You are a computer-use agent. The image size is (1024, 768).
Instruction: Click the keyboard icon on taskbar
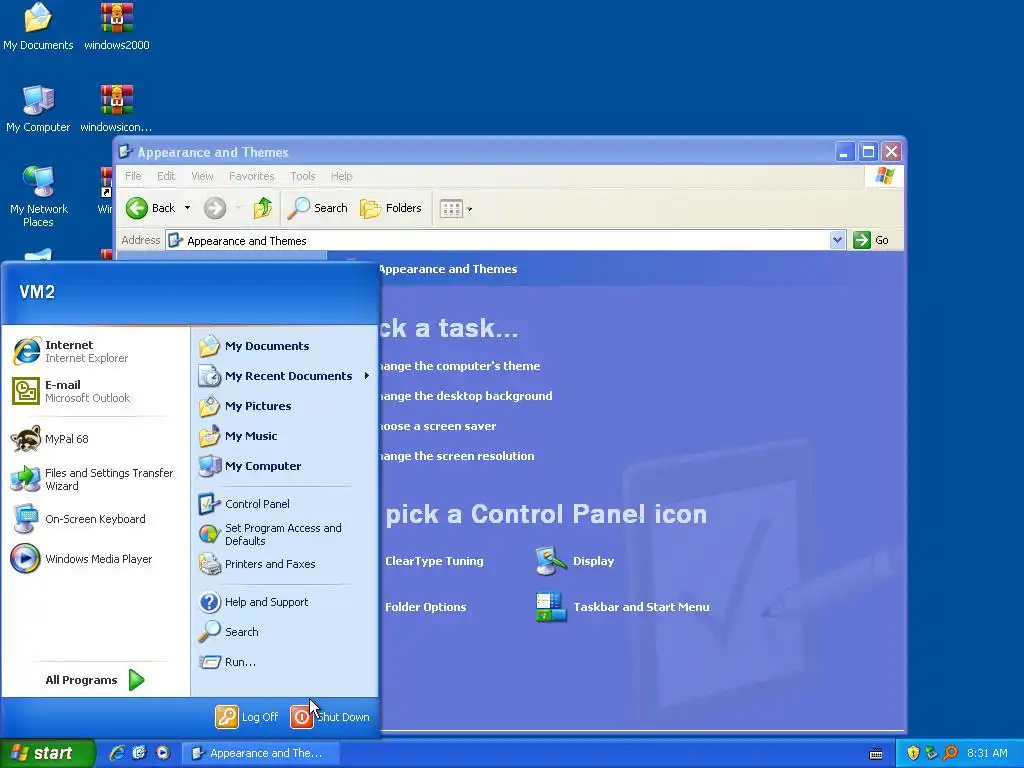876,754
